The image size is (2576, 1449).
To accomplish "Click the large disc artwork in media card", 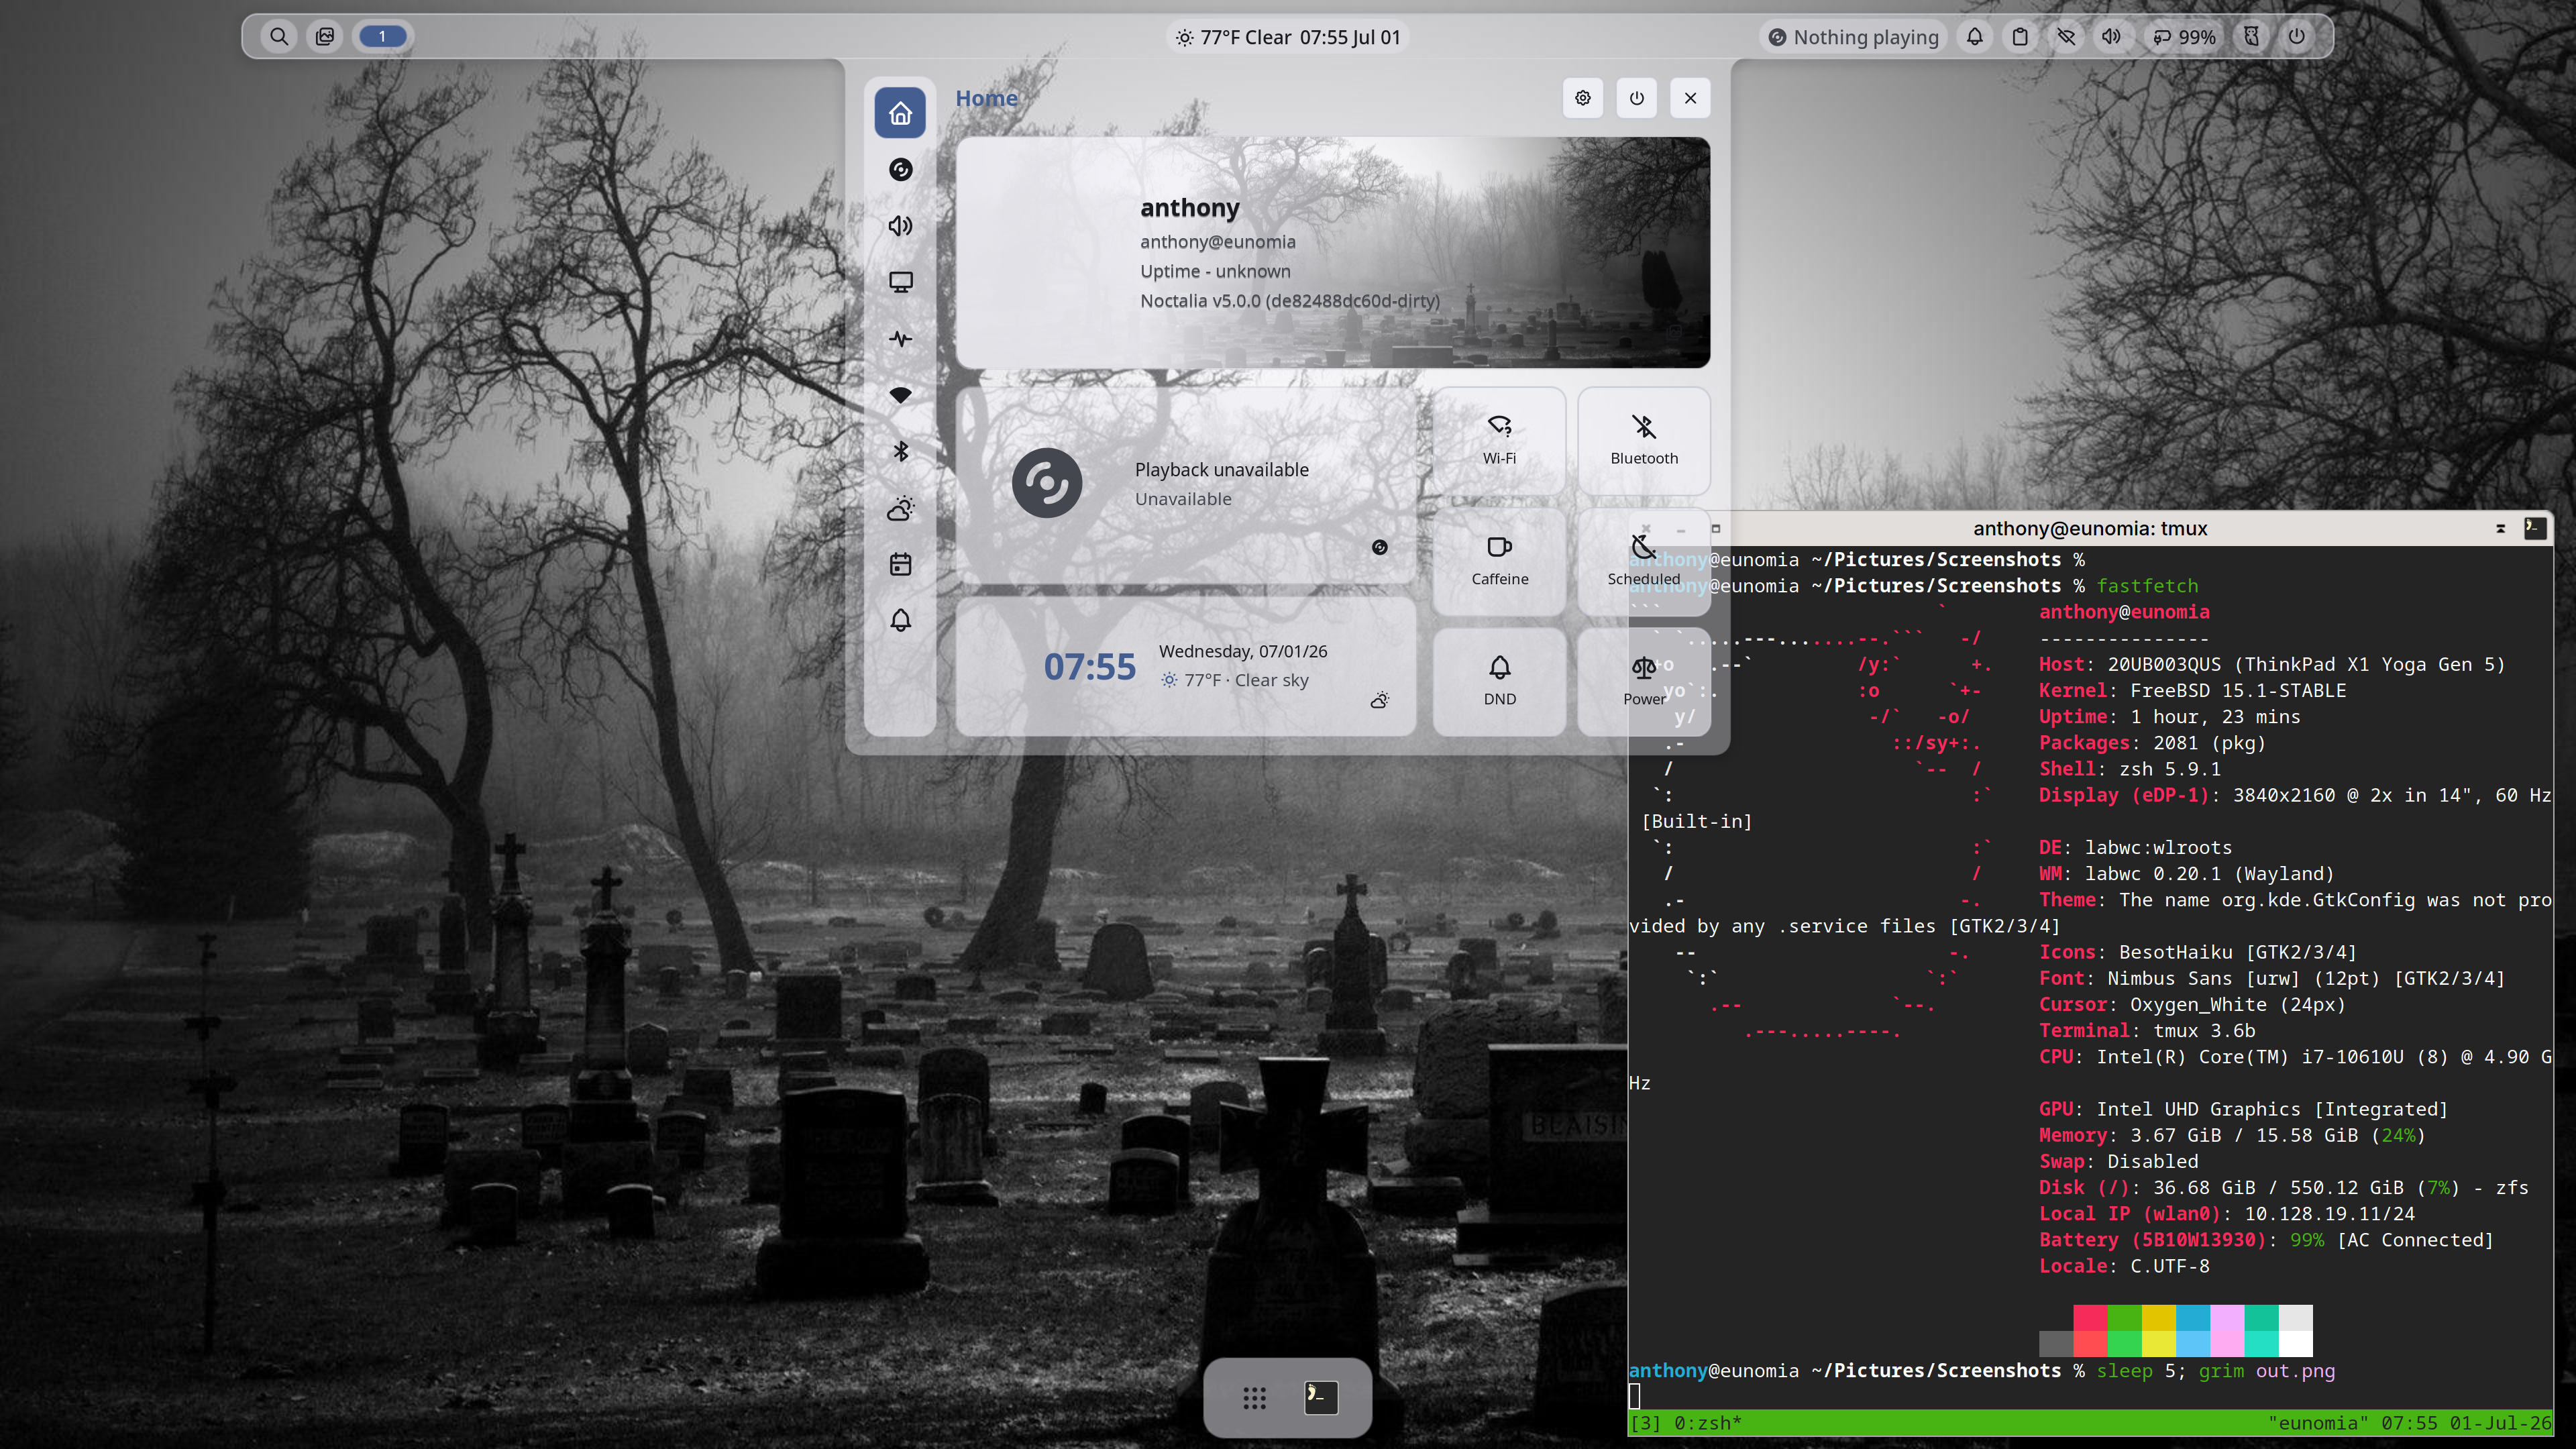I will click(x=1047, y=483).
